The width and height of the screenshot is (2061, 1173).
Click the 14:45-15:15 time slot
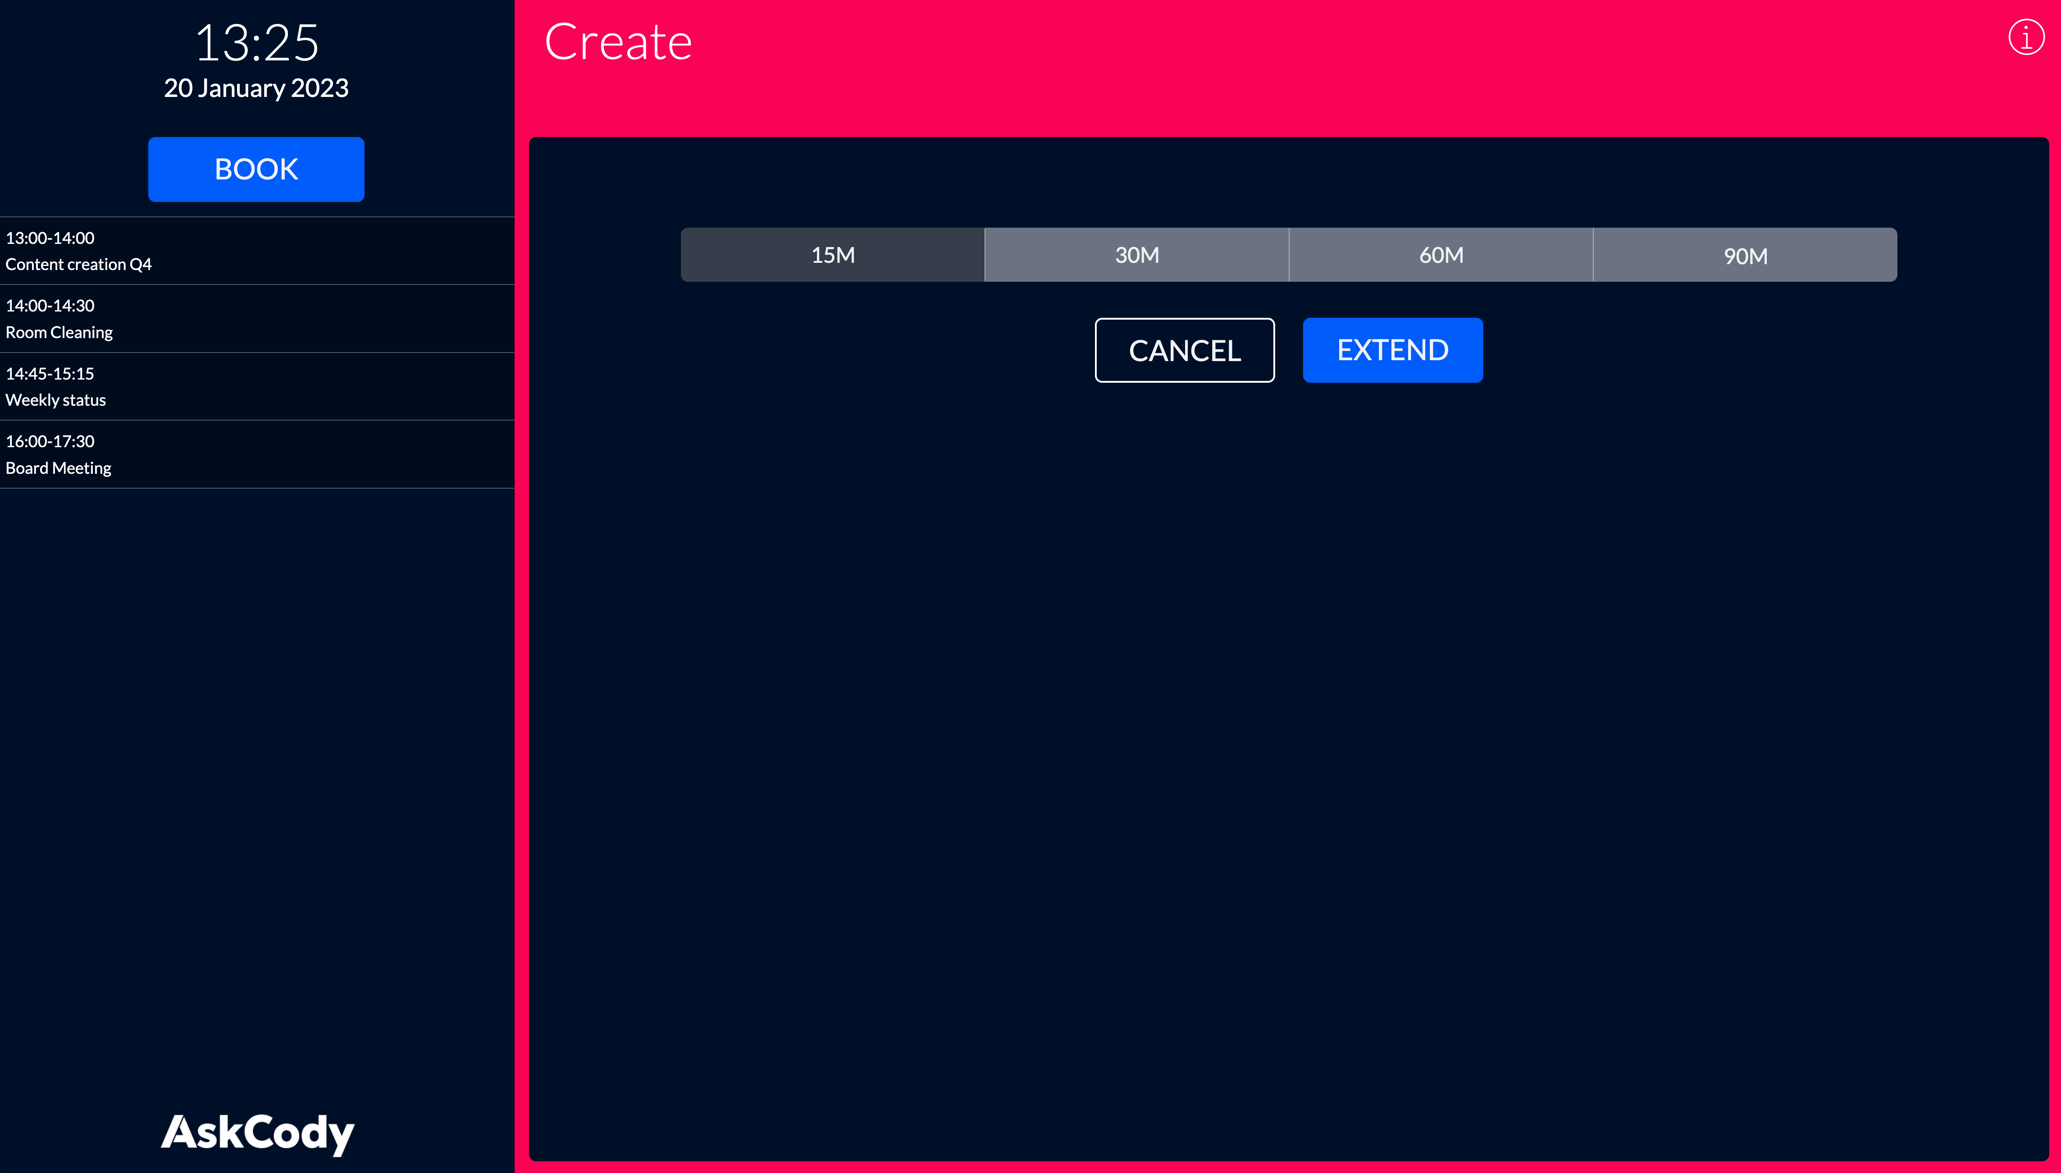point(49,373)
